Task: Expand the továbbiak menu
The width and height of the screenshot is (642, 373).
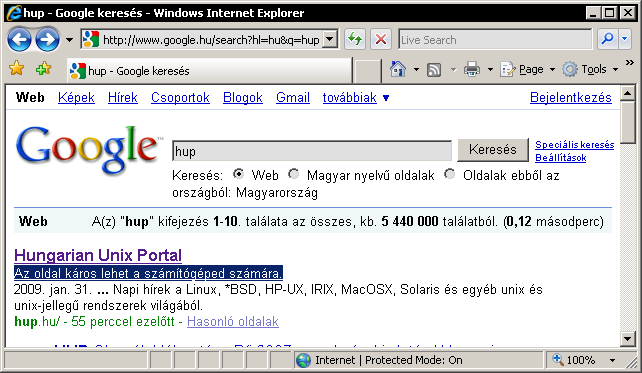Action: point(355,97)
